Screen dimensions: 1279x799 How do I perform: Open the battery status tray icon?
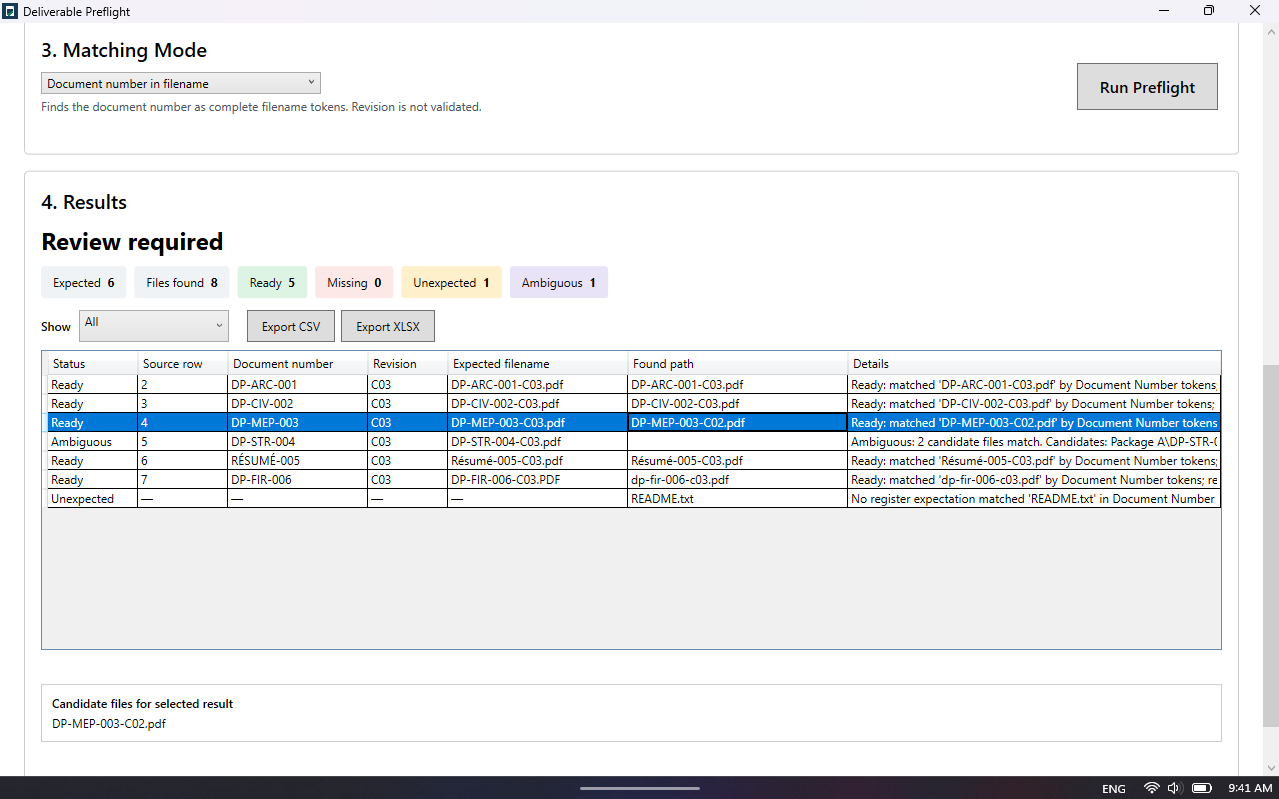(1202, 788)
